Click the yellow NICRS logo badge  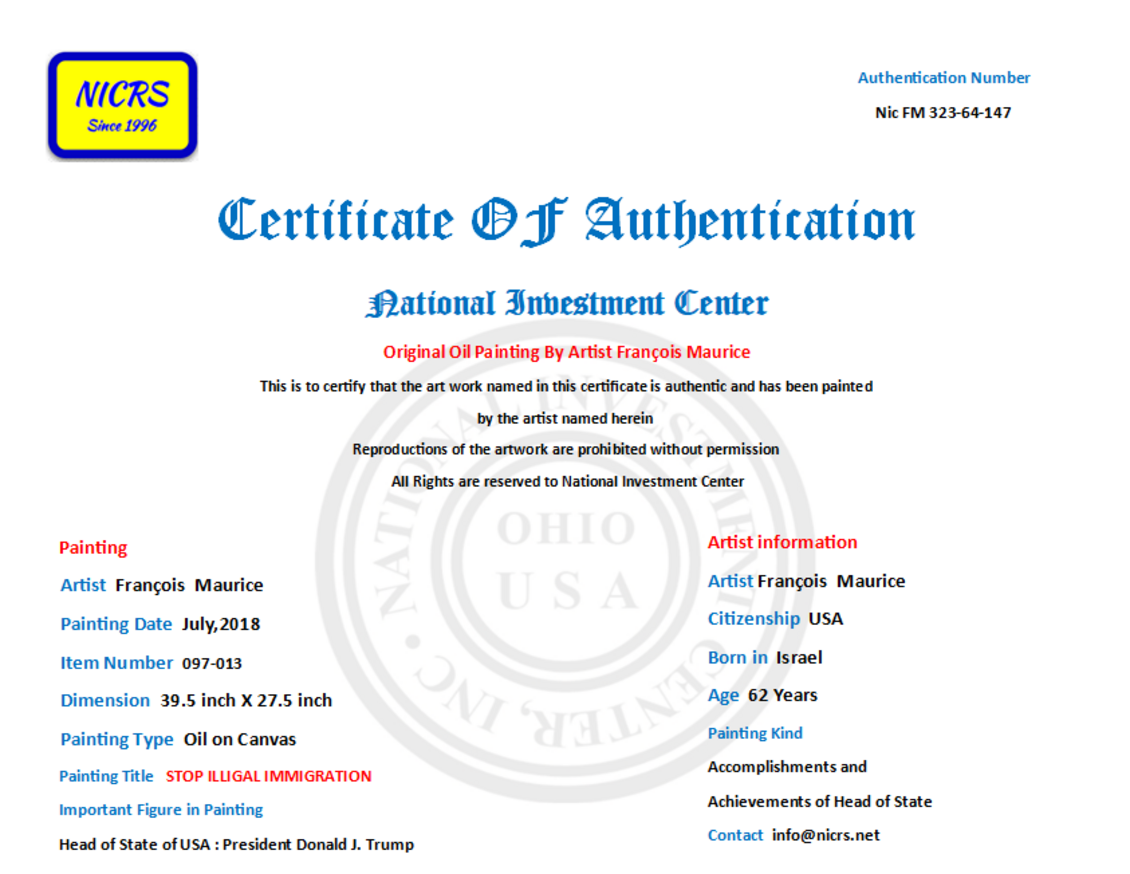pyautogui.click(x=123, y=105)
